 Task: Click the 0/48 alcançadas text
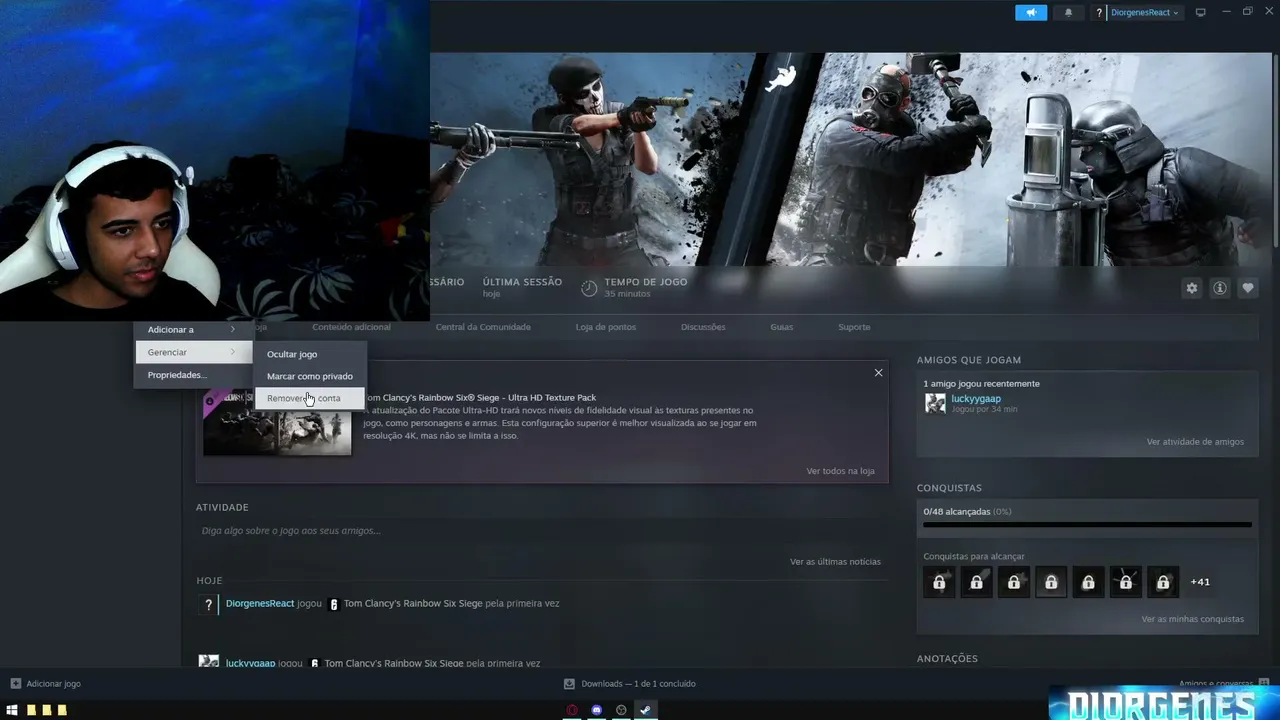coord(957,512)
